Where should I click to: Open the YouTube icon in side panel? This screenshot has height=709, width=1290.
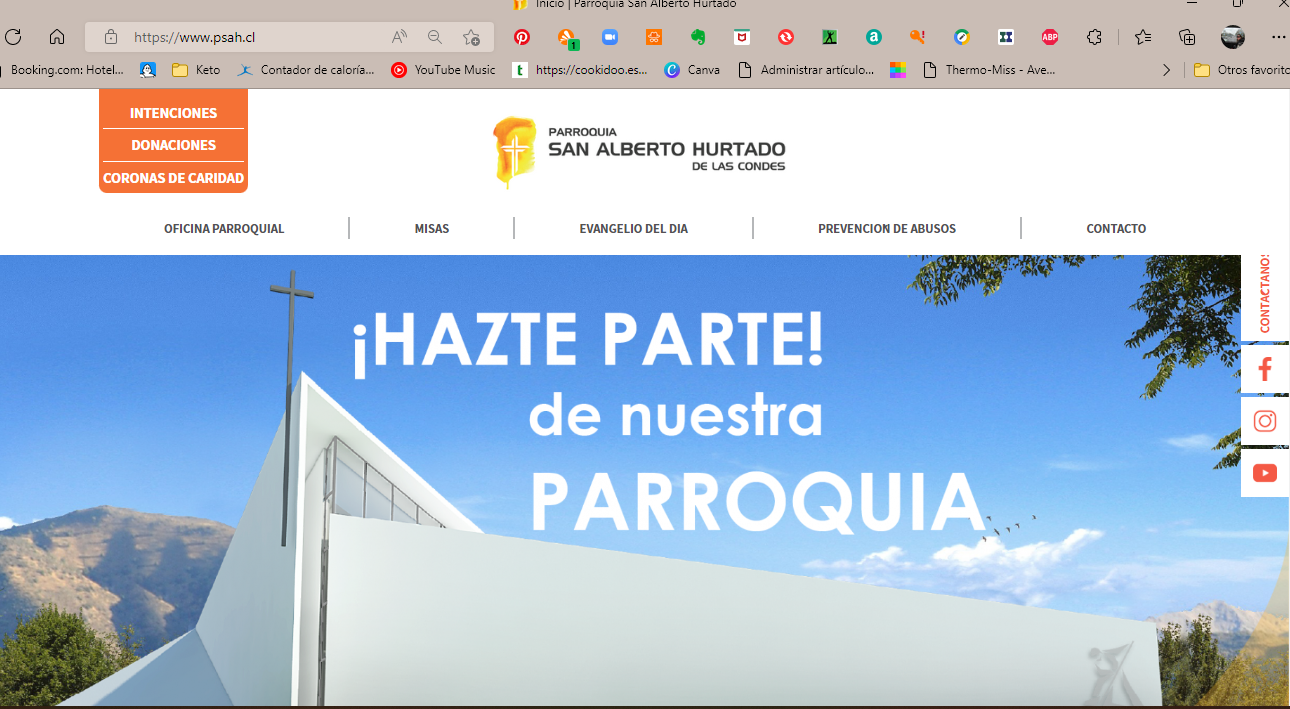pyautogui.click(x=1264, y=473)
